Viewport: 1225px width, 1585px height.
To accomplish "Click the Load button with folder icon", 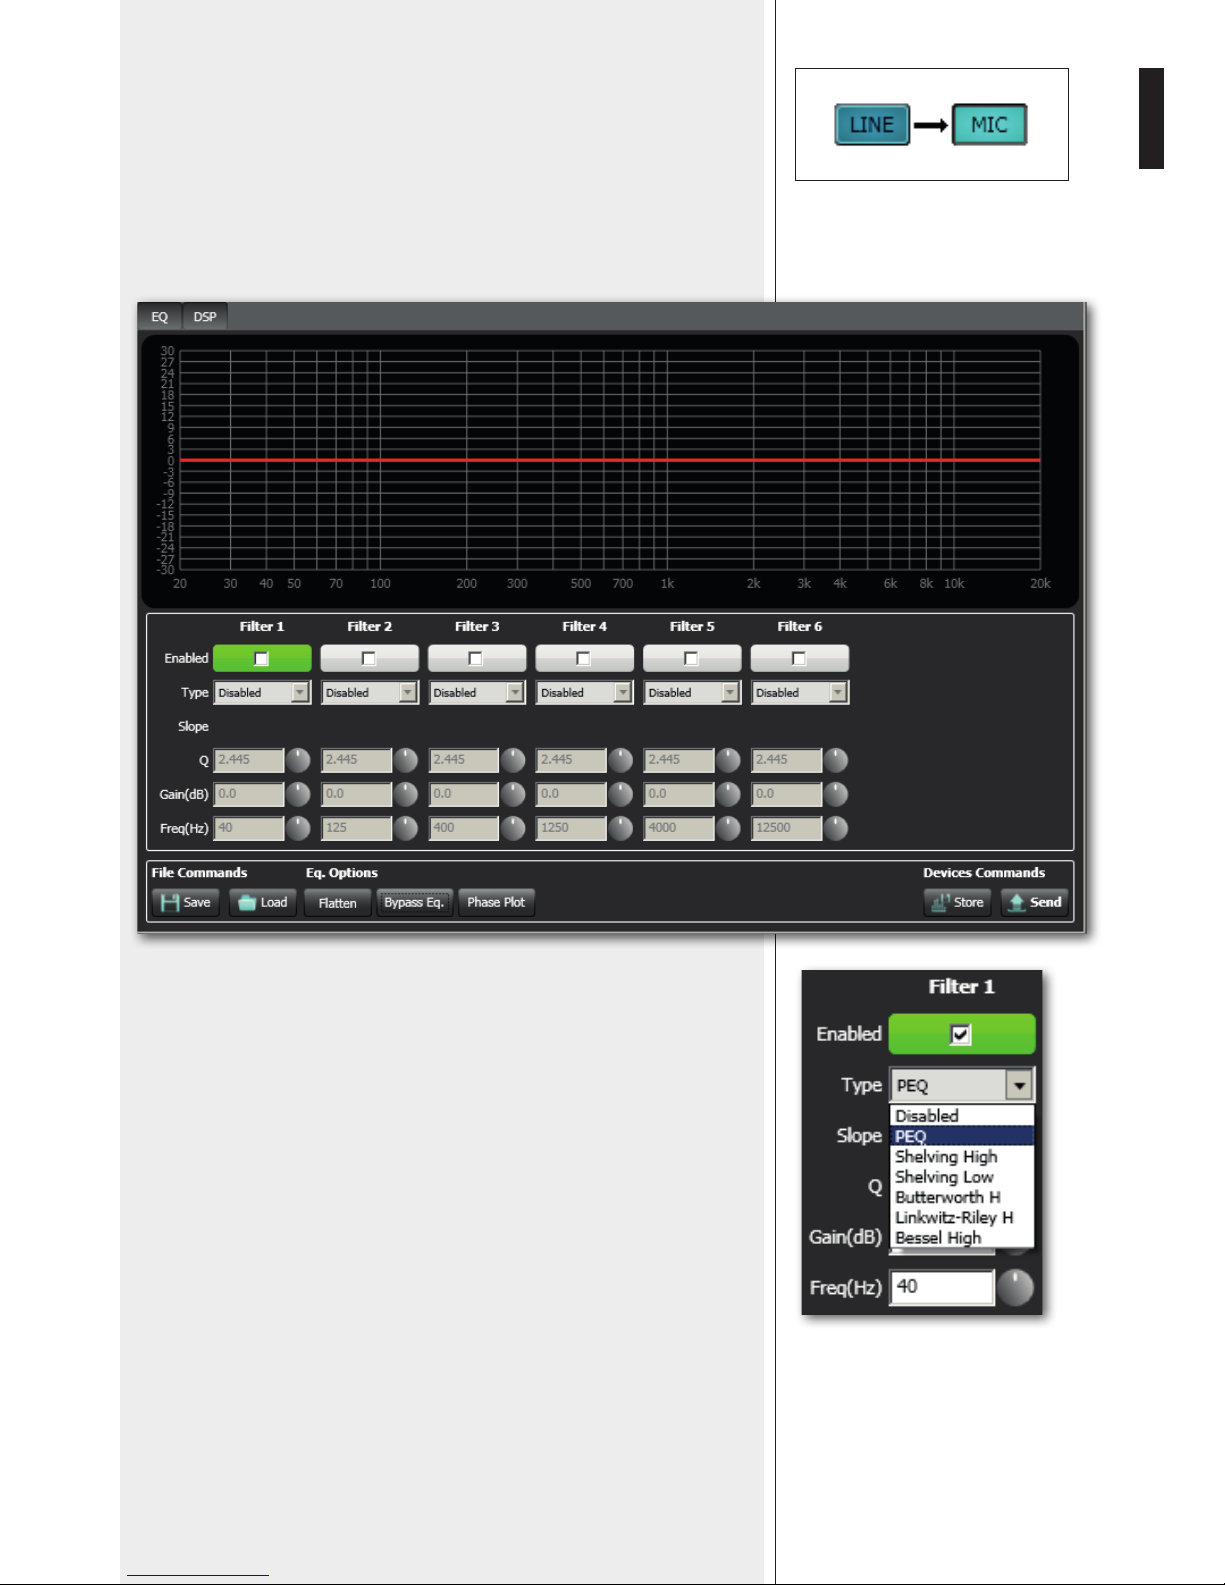I will click(x=263, y=902).
